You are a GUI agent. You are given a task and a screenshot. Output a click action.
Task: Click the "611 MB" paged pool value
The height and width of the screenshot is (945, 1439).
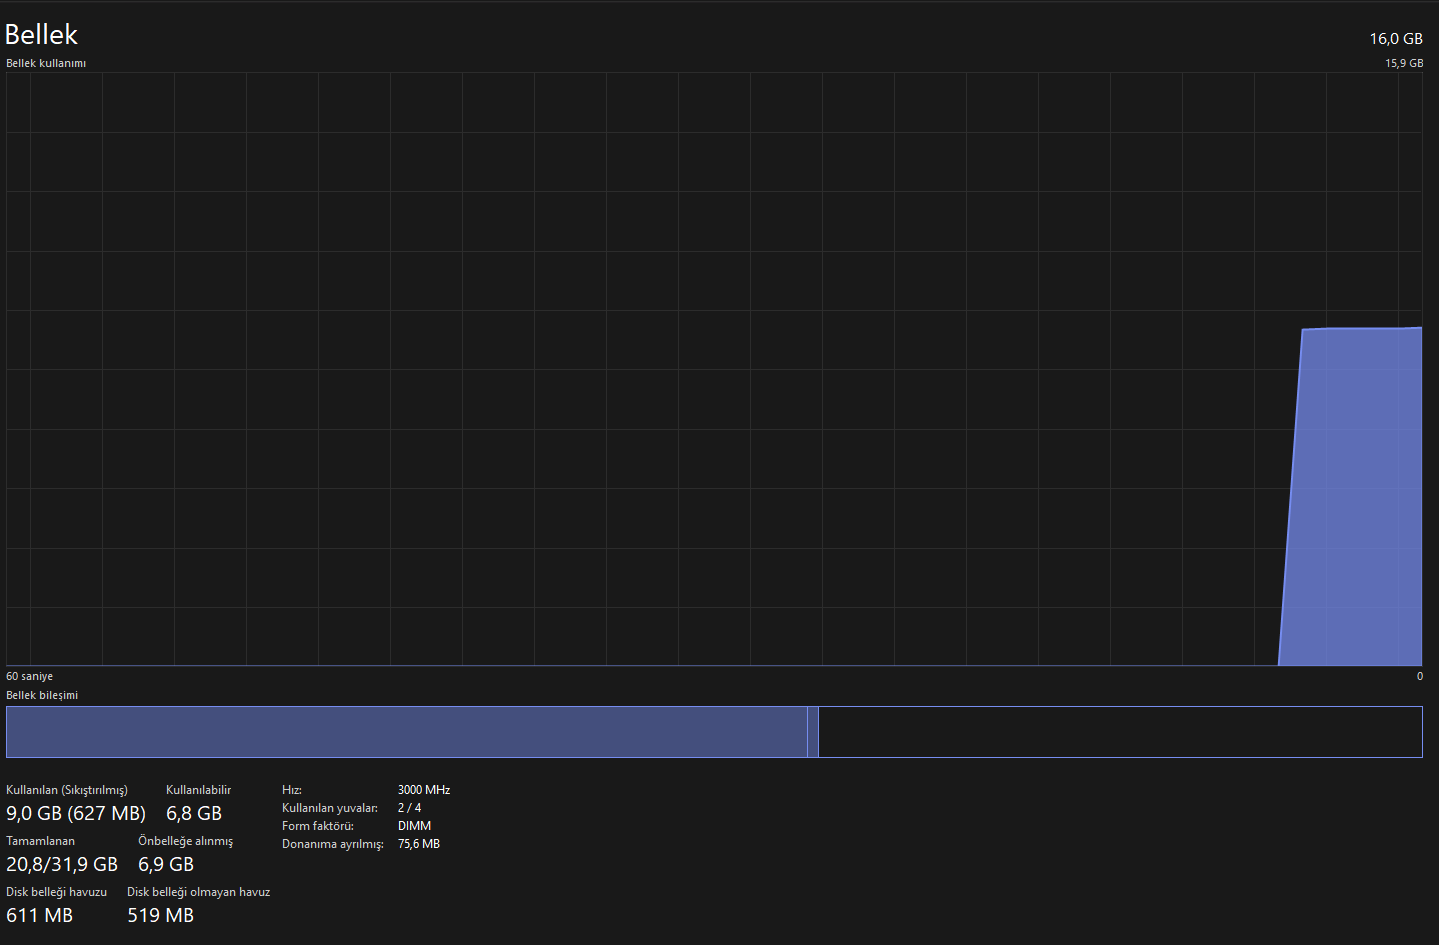coord(39,915)
